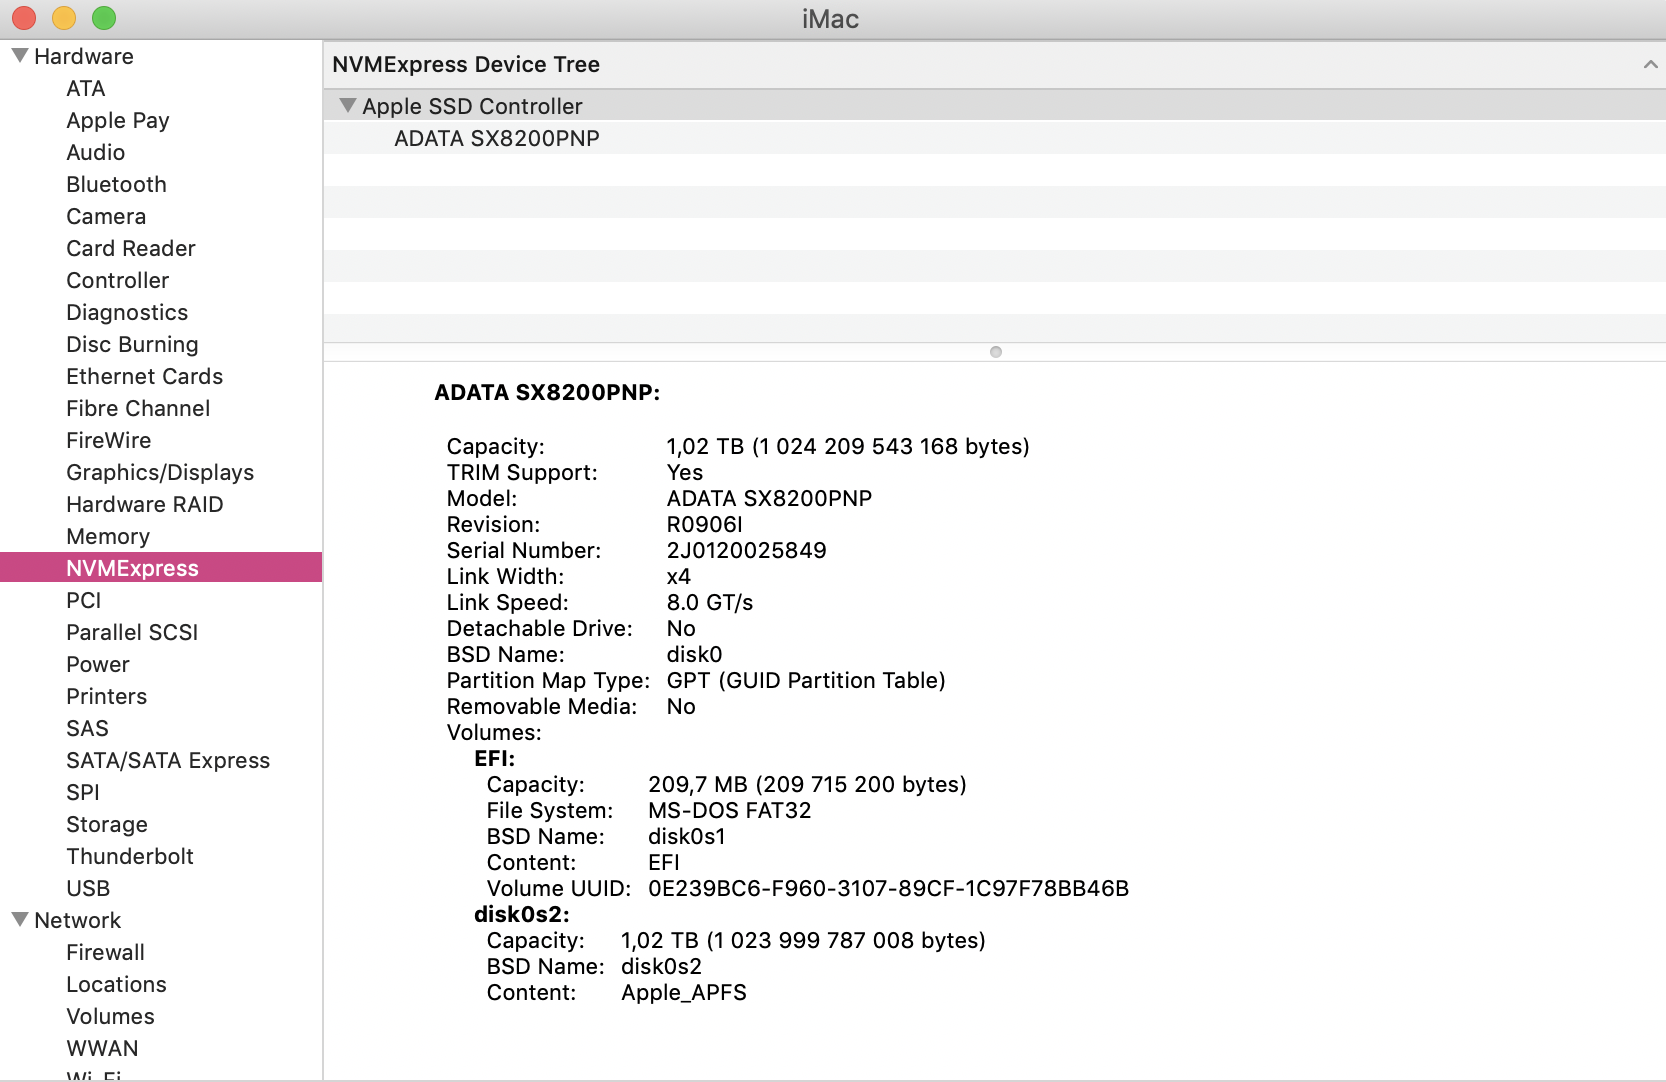Select Disc Burning in the sidebar

tap(132, 344)
